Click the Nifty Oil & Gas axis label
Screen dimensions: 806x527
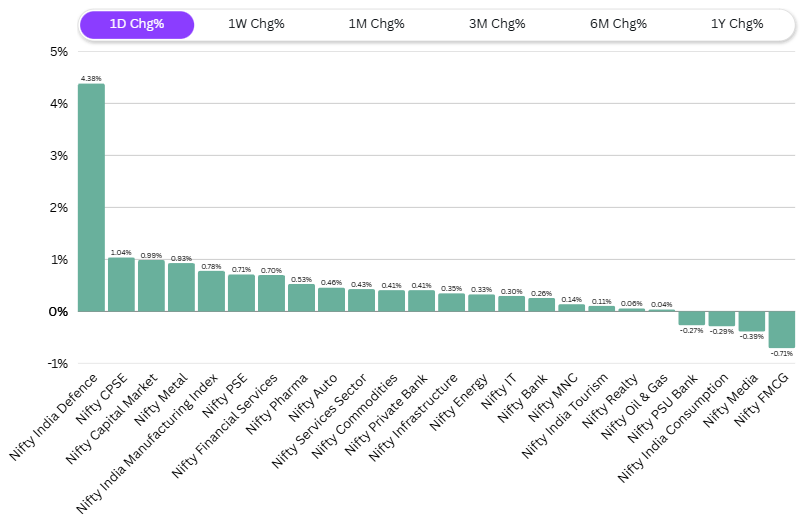tap(634, 407)
